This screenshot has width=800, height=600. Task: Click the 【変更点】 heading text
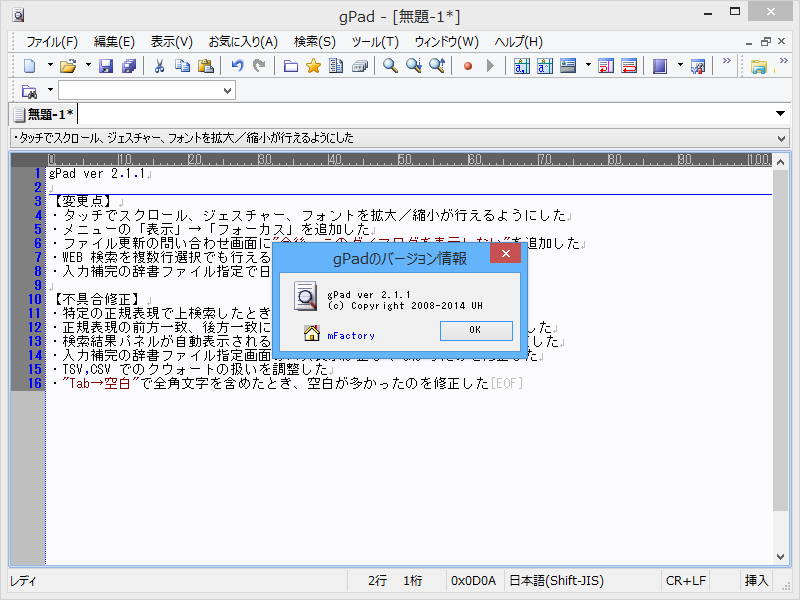(83, 201)
